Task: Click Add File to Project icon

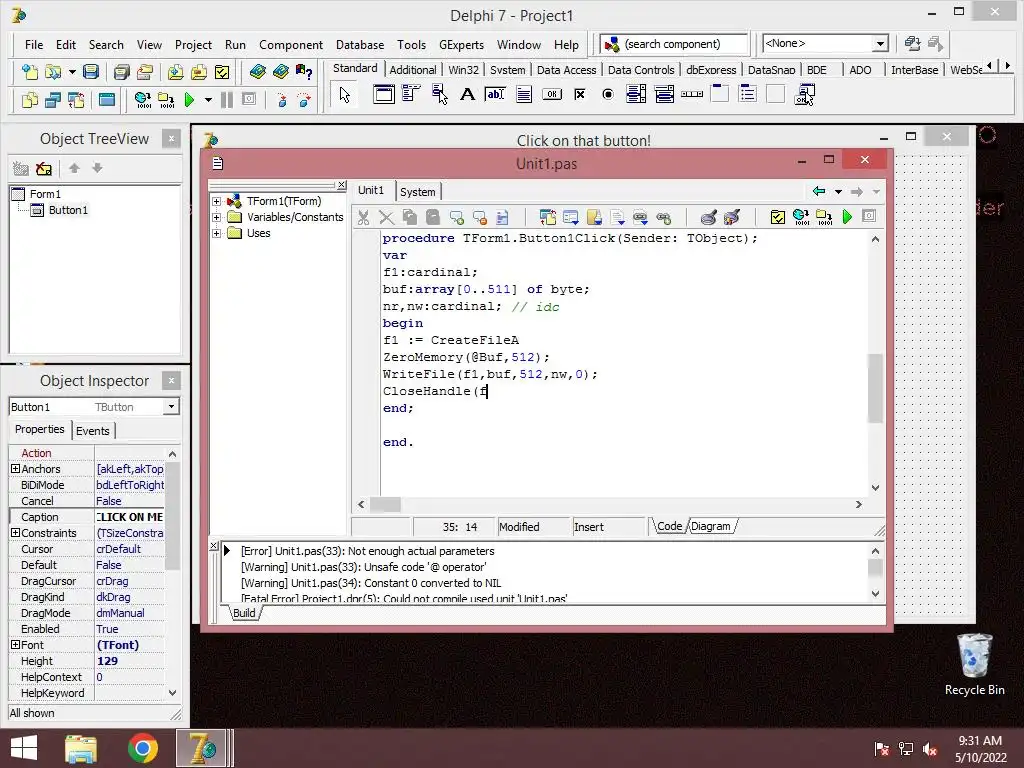Action: (175, 72)
